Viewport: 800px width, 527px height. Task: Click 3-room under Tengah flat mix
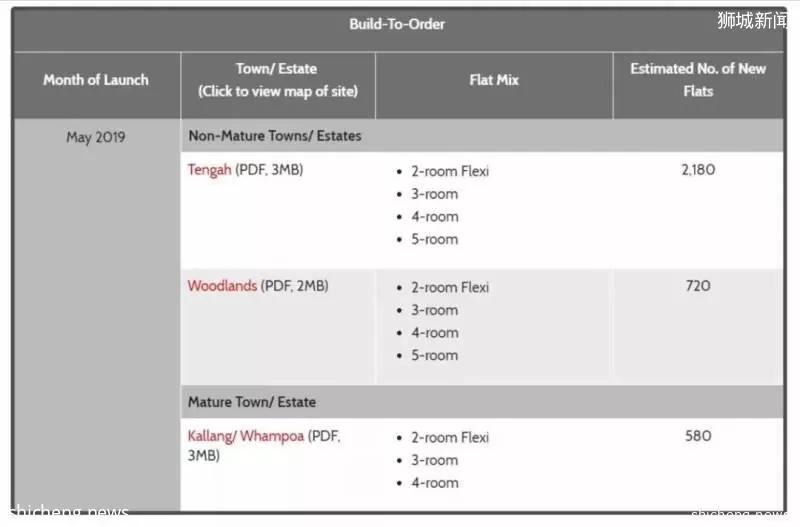click(x=435, y=194)
